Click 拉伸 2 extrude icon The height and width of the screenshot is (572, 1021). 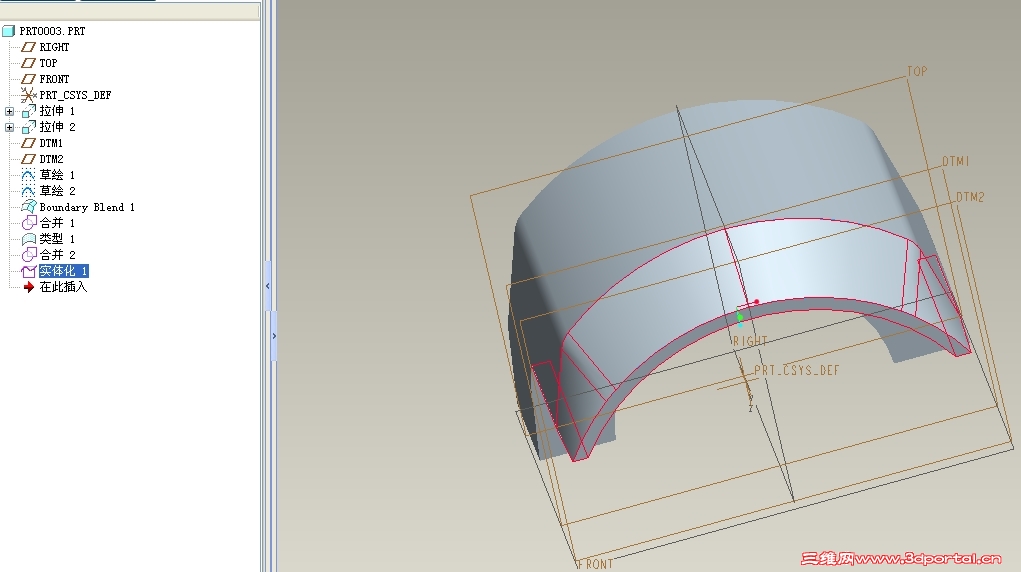[x=29, y=127]
